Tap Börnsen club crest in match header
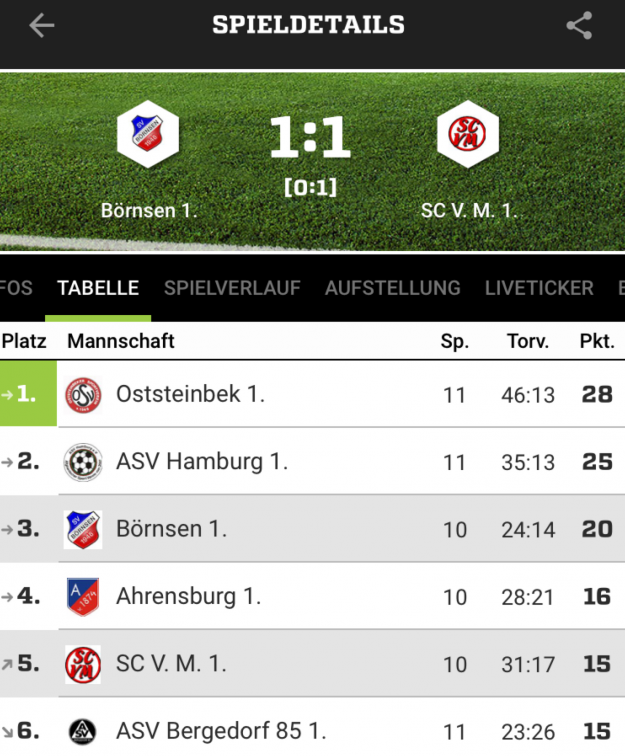Viewport: 625px width, 756px height. point(148,137)
